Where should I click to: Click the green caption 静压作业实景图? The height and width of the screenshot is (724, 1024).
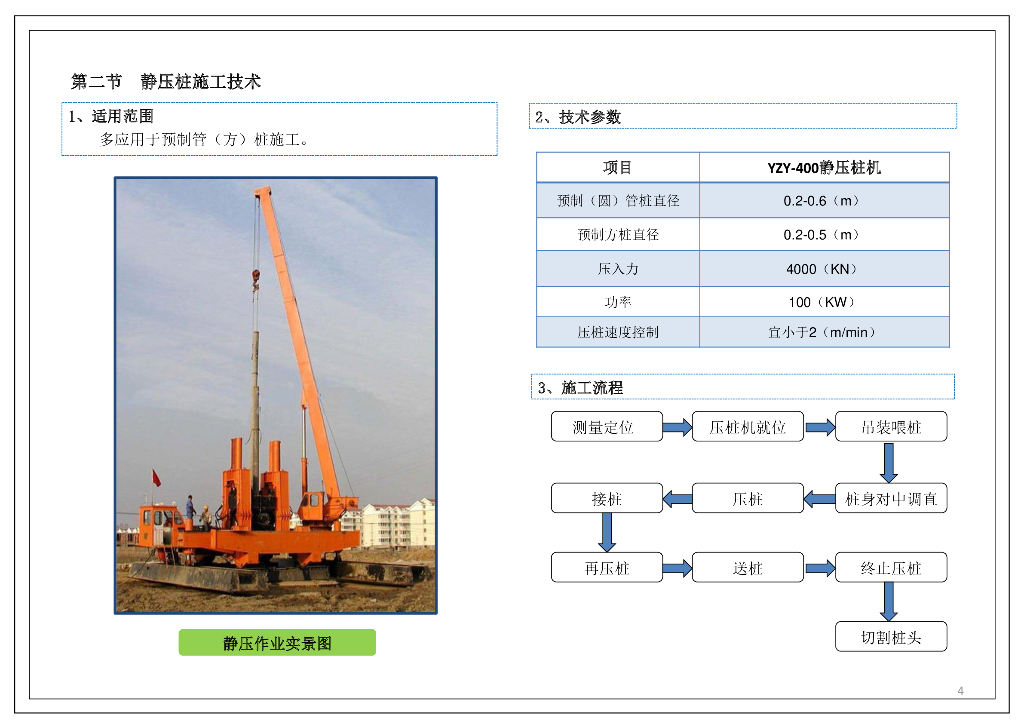pos(277,643)
